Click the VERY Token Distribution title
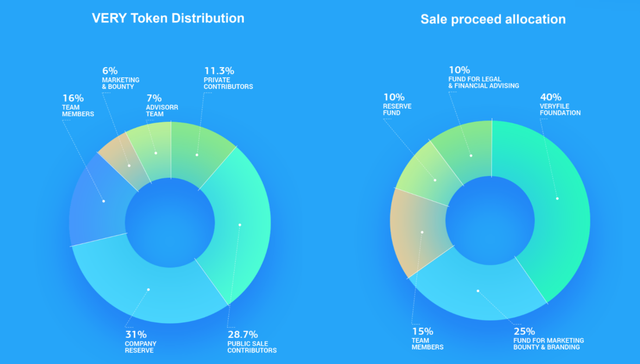640x364 pixels. [168, 18]
